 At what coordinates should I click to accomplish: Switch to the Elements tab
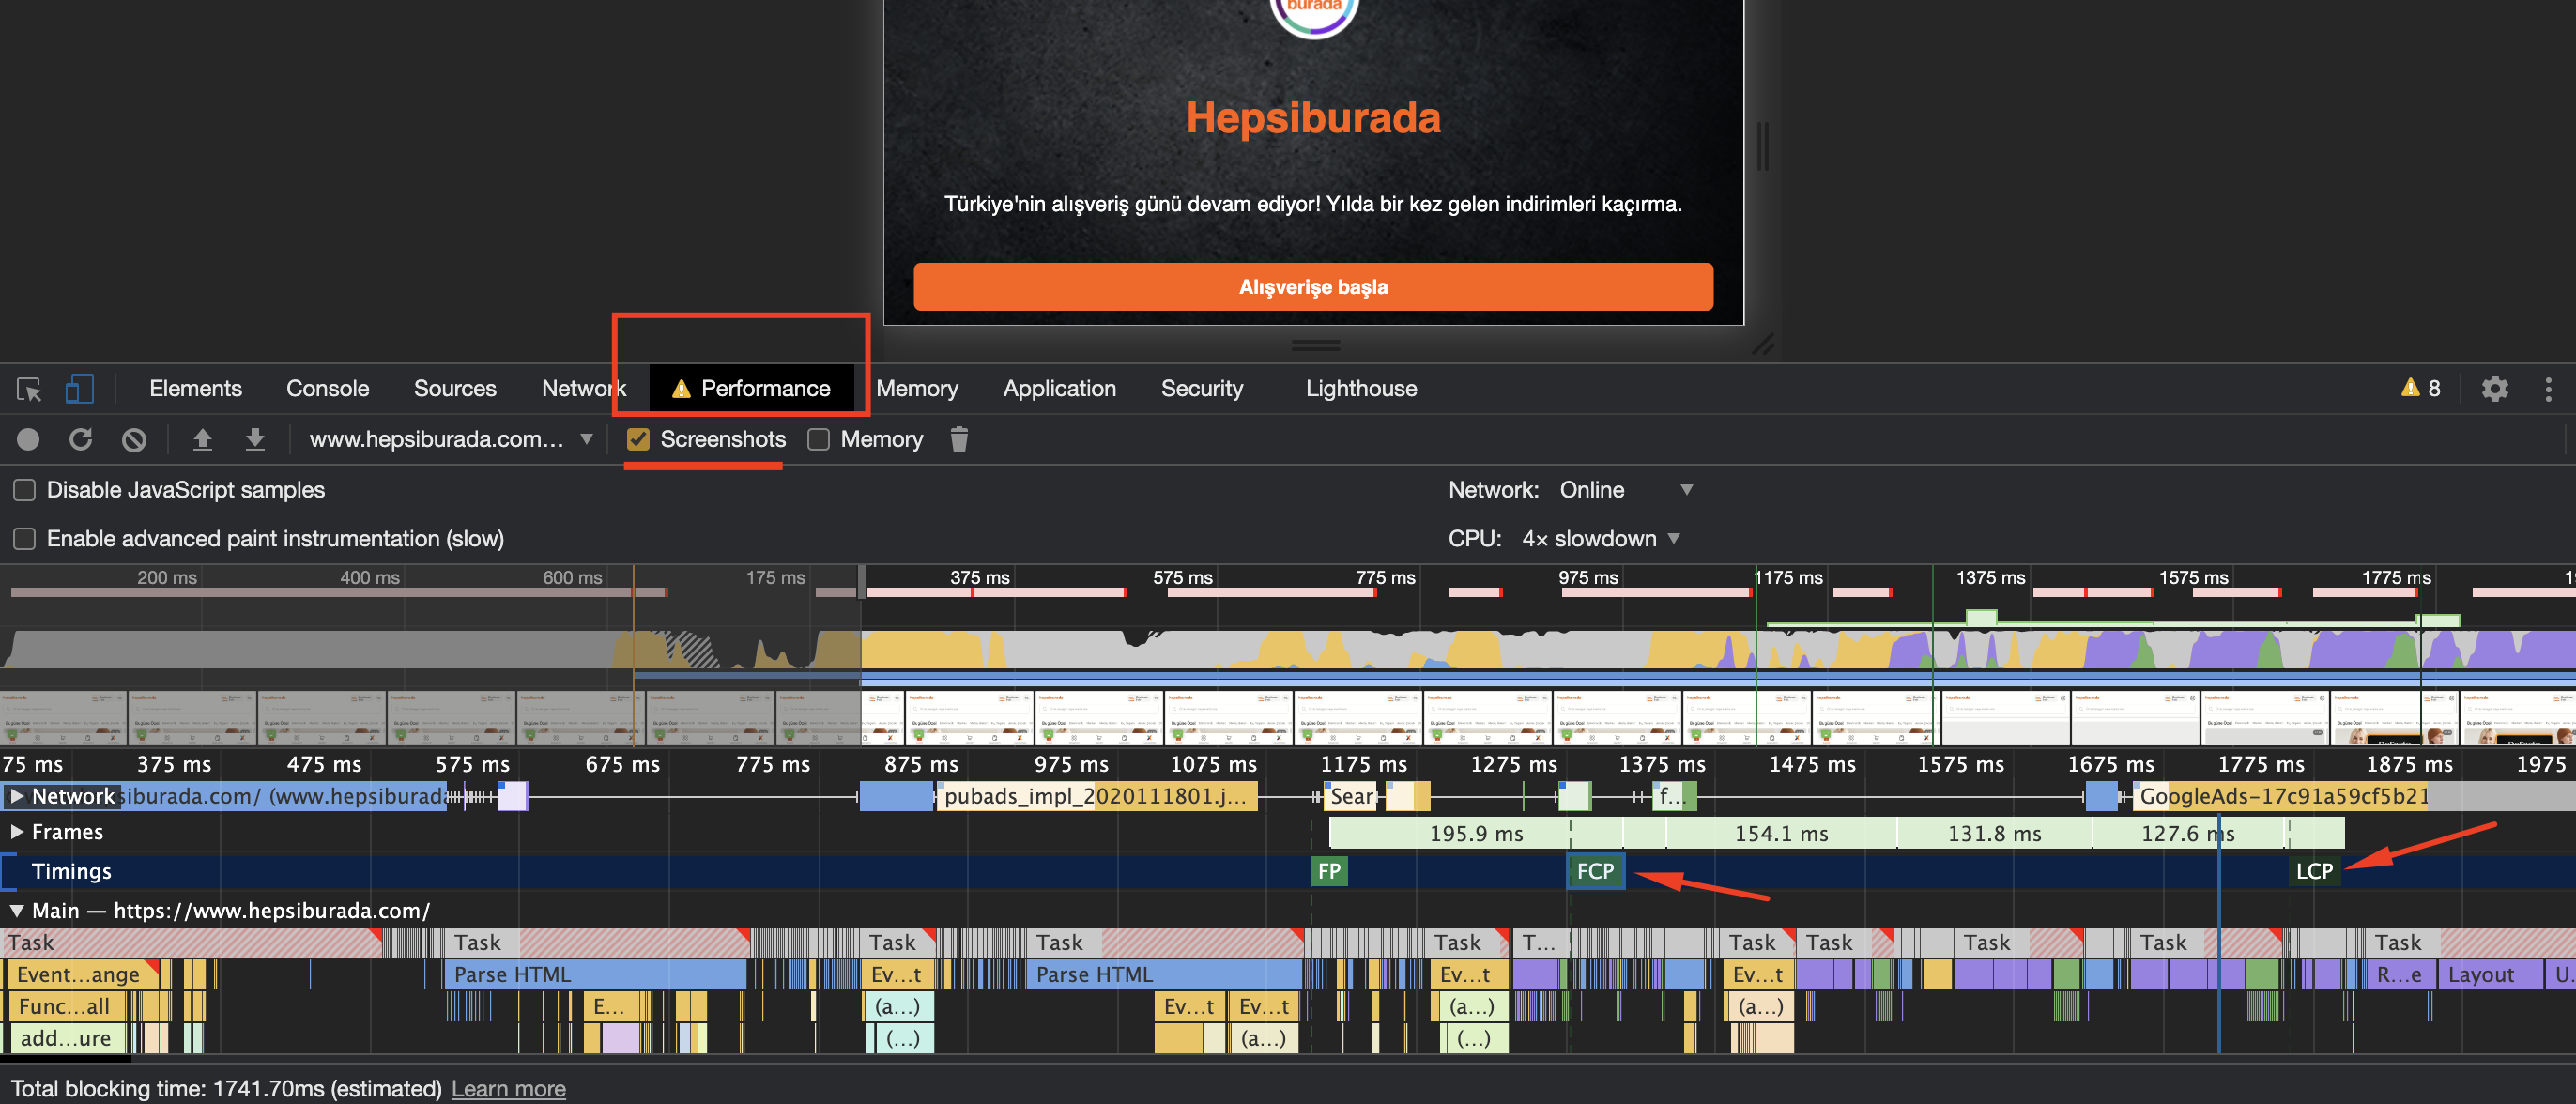tap(195, 389)
